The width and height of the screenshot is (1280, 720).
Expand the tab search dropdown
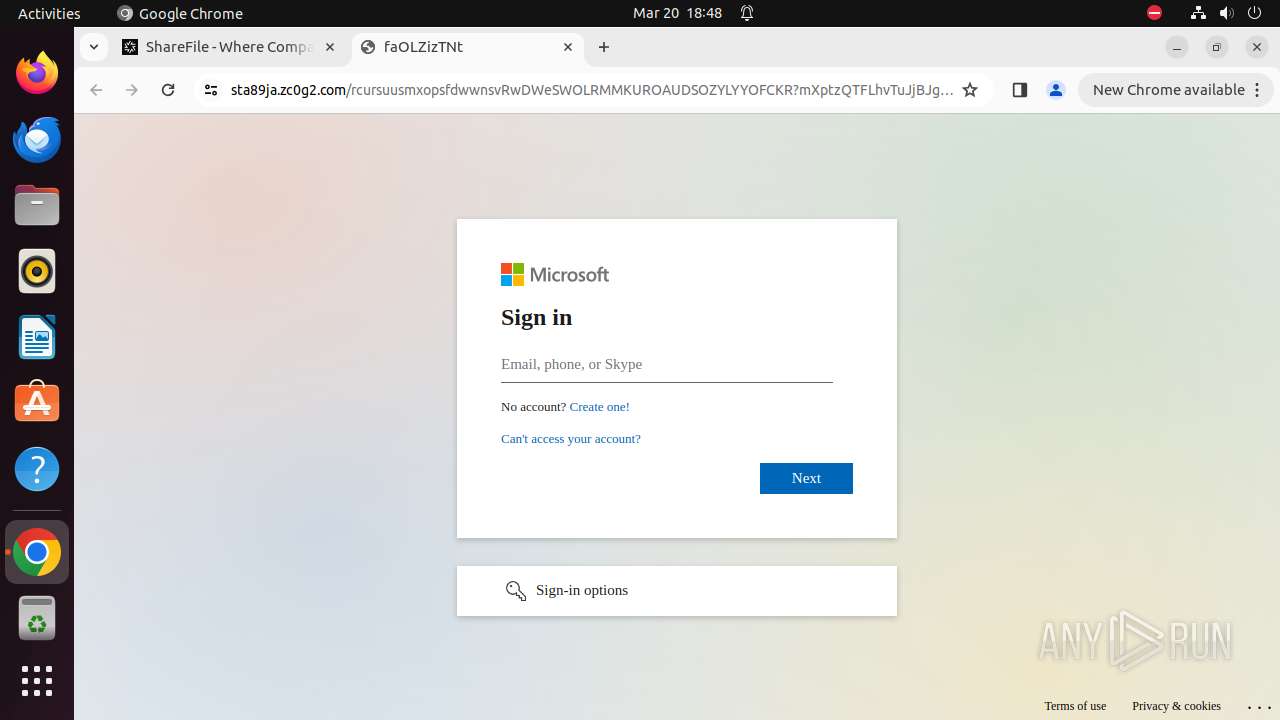click(x=93, y=47)
